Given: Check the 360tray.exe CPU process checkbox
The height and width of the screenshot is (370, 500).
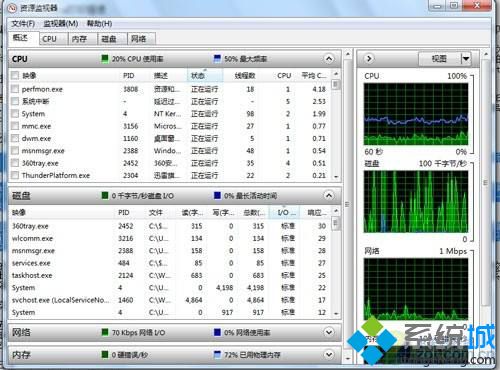Looking at the screenshot, I should [15, 163].
